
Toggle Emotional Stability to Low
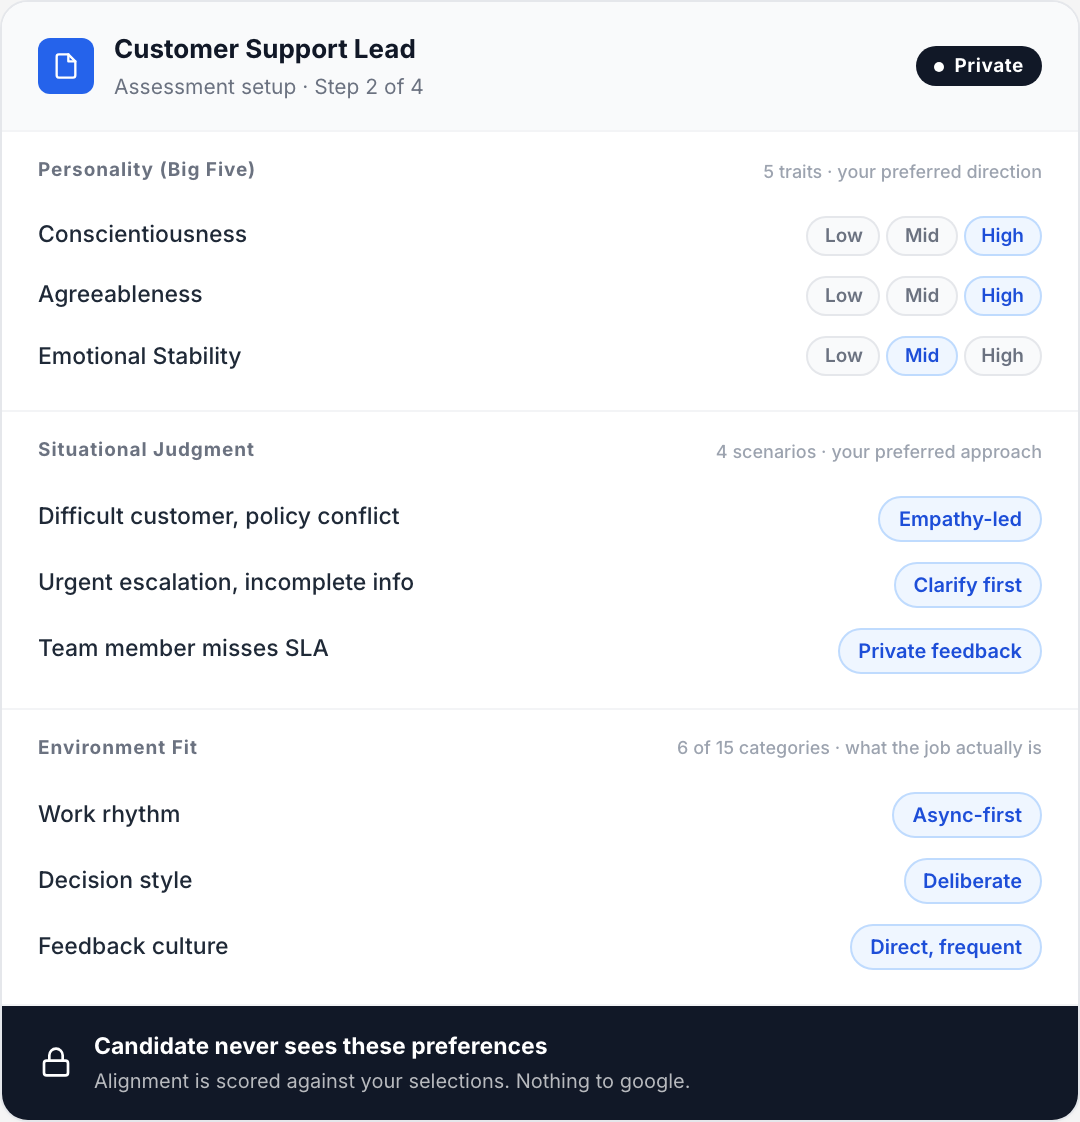[842, 355]
